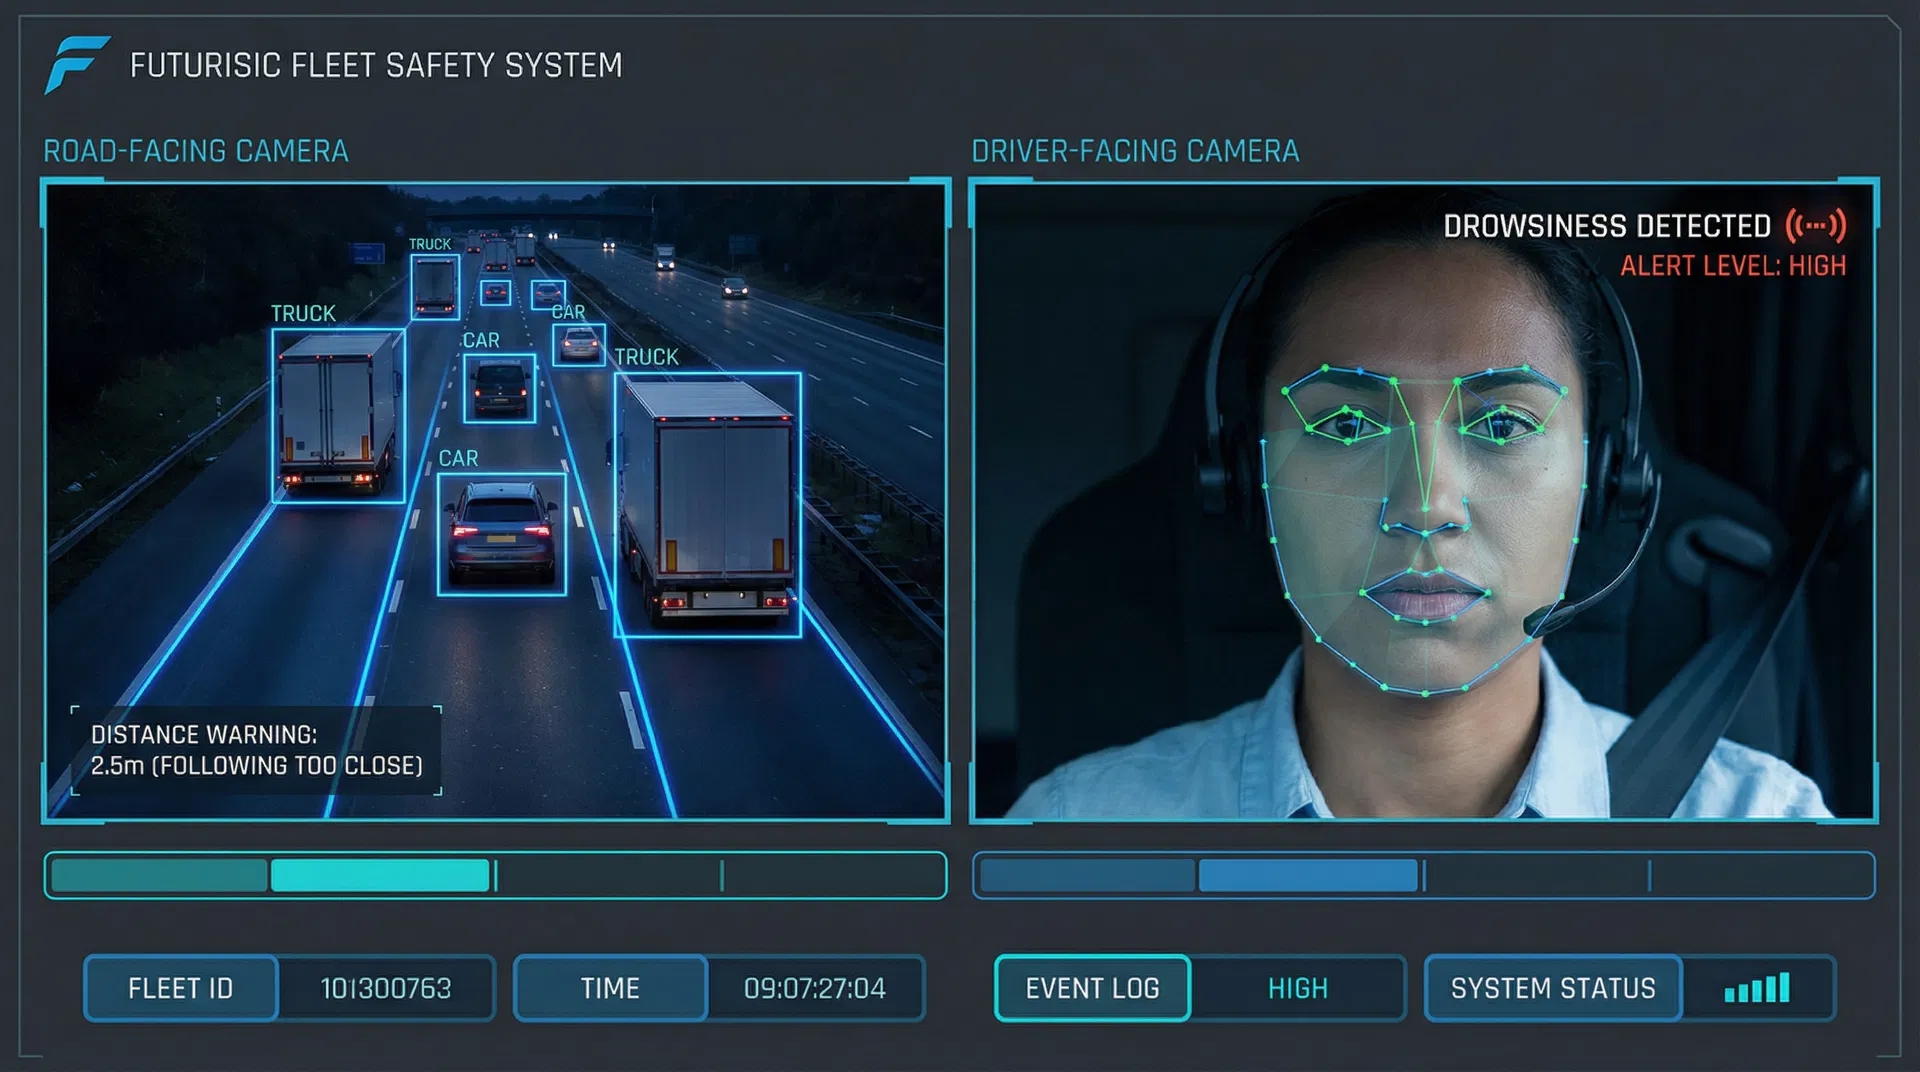Click the system status signal bars icon
1920x1072 pixels.
[1757, 988]
